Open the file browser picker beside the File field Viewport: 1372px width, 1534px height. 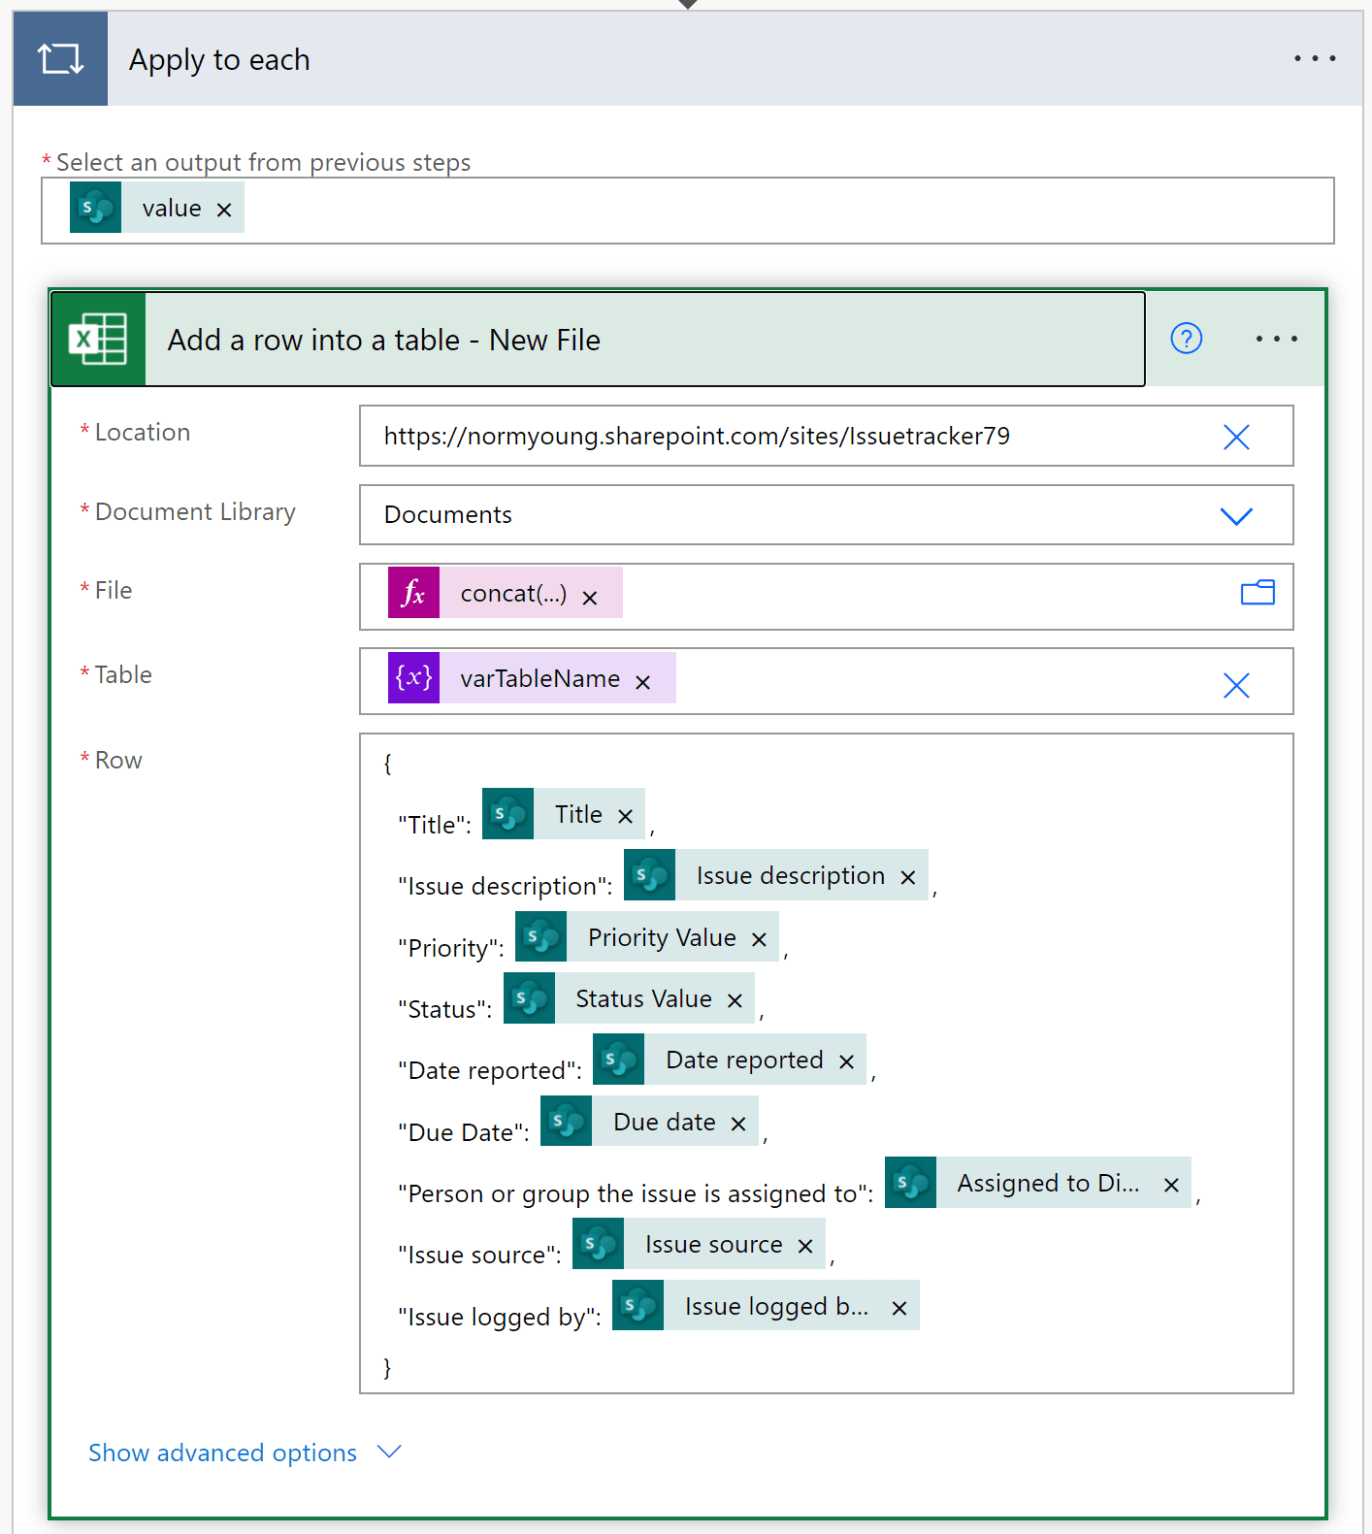[x=1257, y=592]
